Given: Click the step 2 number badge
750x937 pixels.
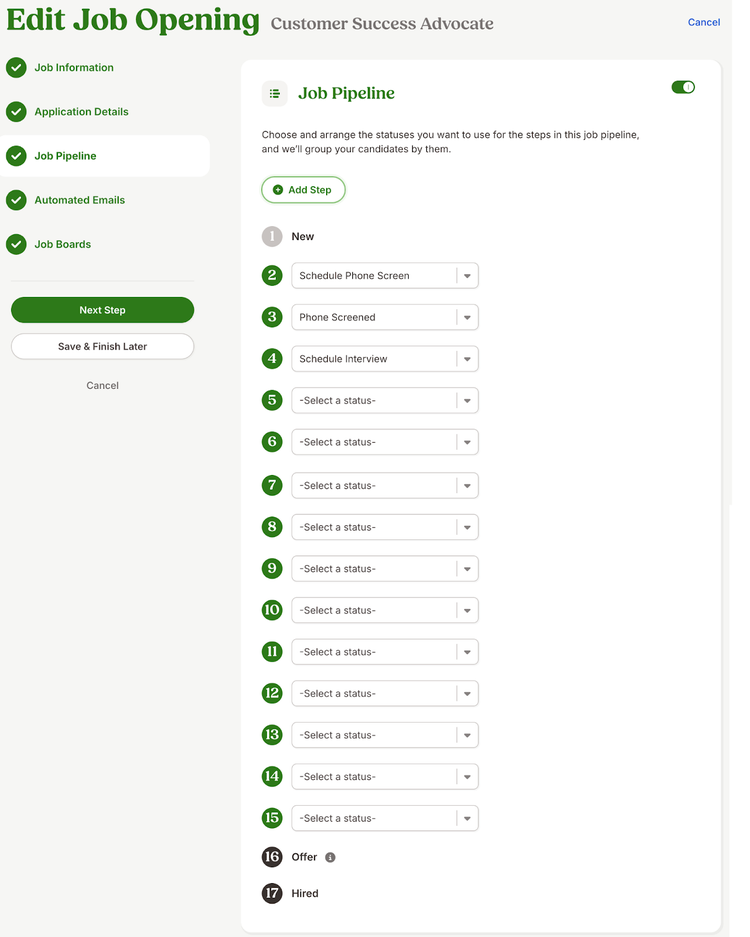Looking at the screenshot, I should coord(272,275).
